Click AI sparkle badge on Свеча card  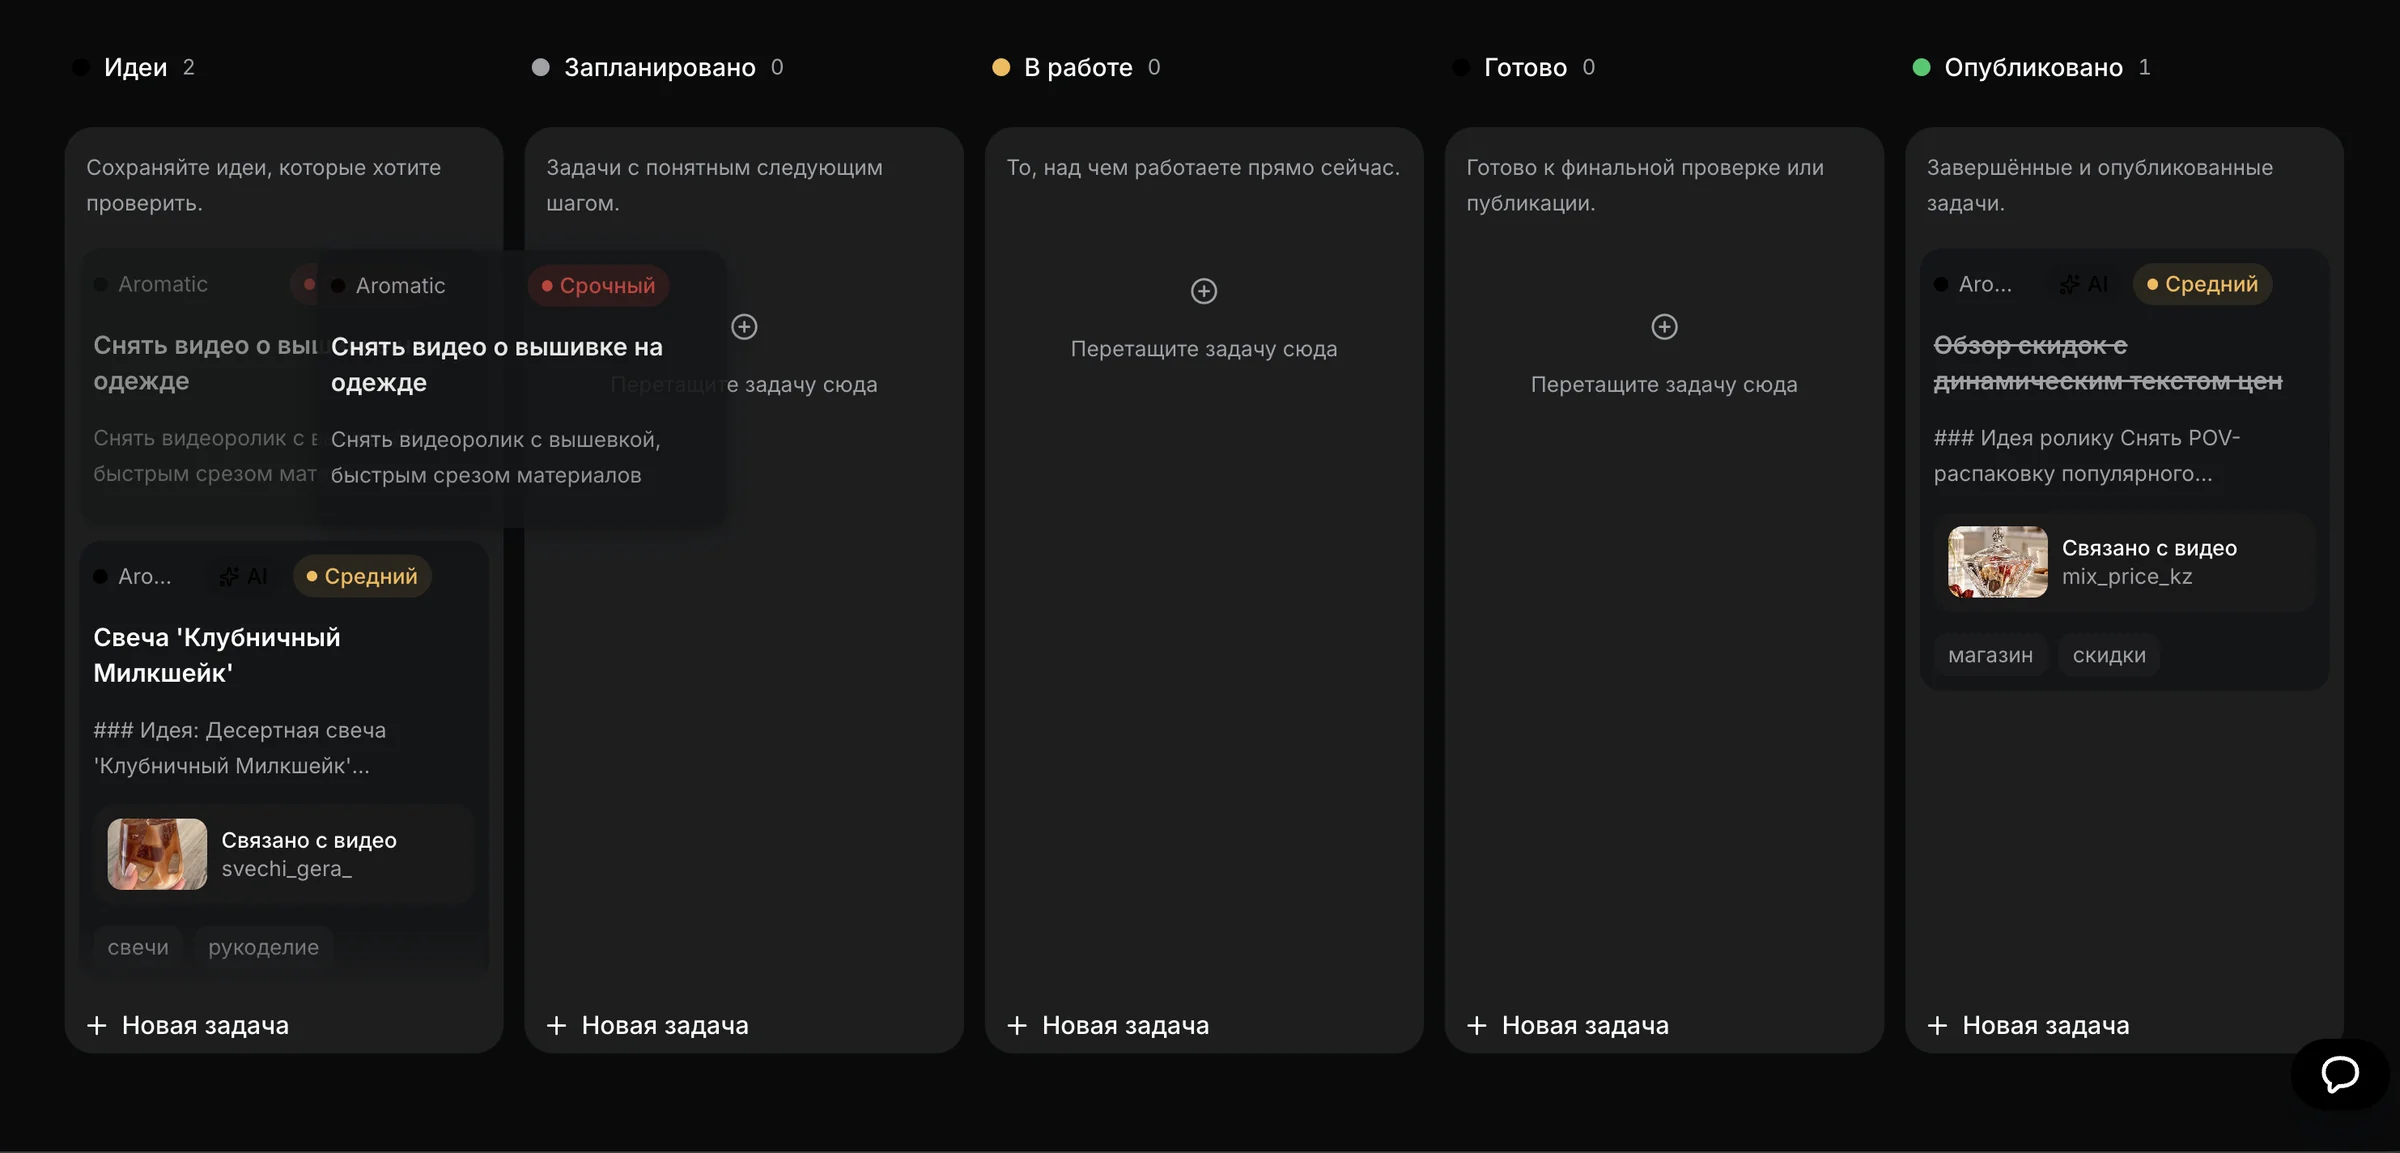(x=243, y=576)
